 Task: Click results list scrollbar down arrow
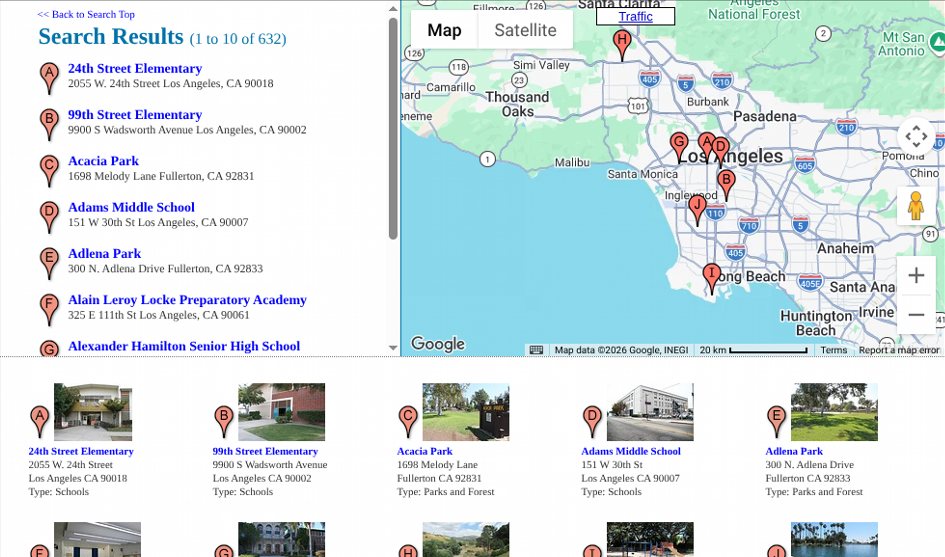393,348
